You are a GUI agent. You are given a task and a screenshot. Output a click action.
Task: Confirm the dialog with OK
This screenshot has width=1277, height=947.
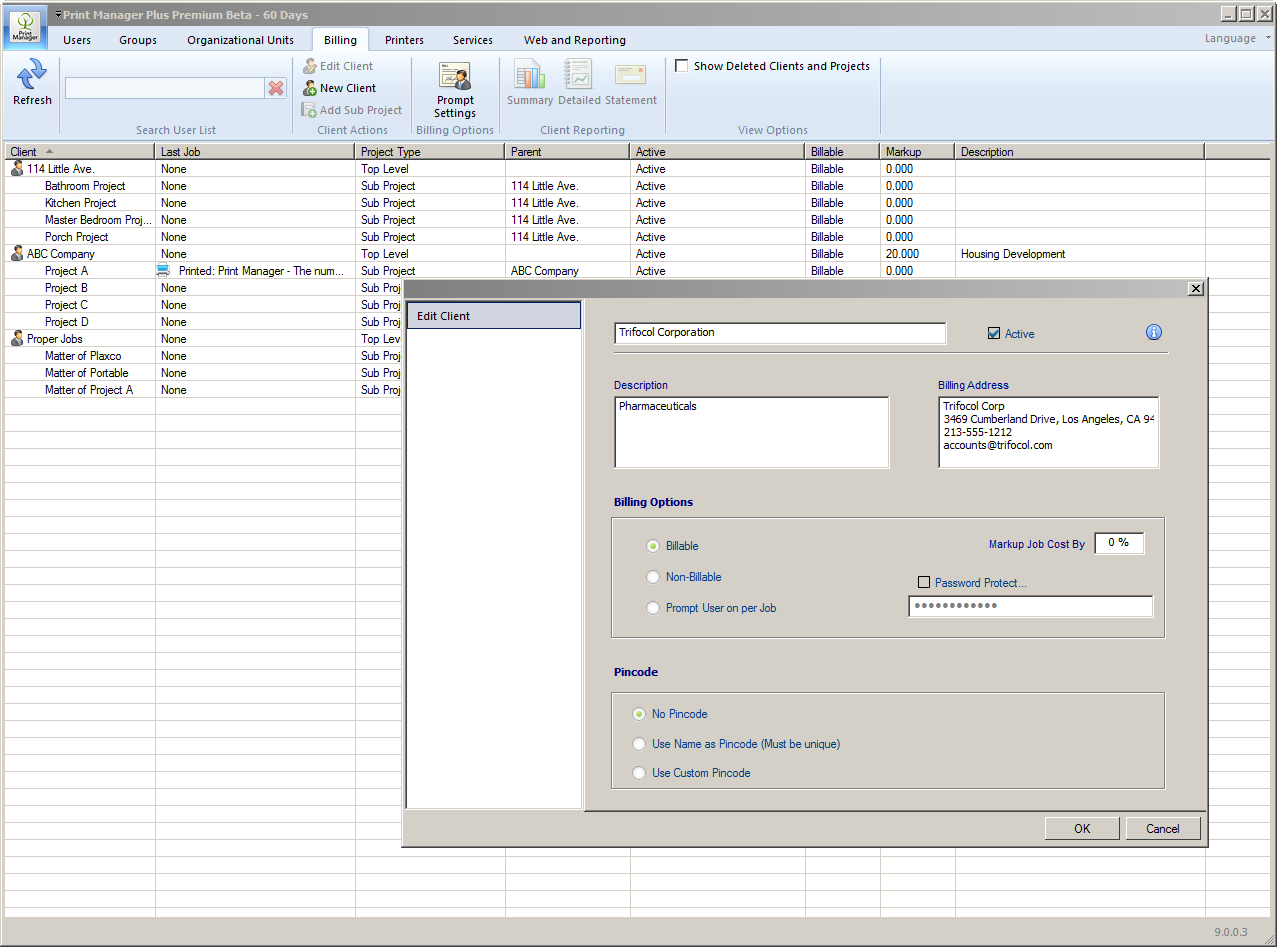pyautogui.click(x=1082, y=828)
